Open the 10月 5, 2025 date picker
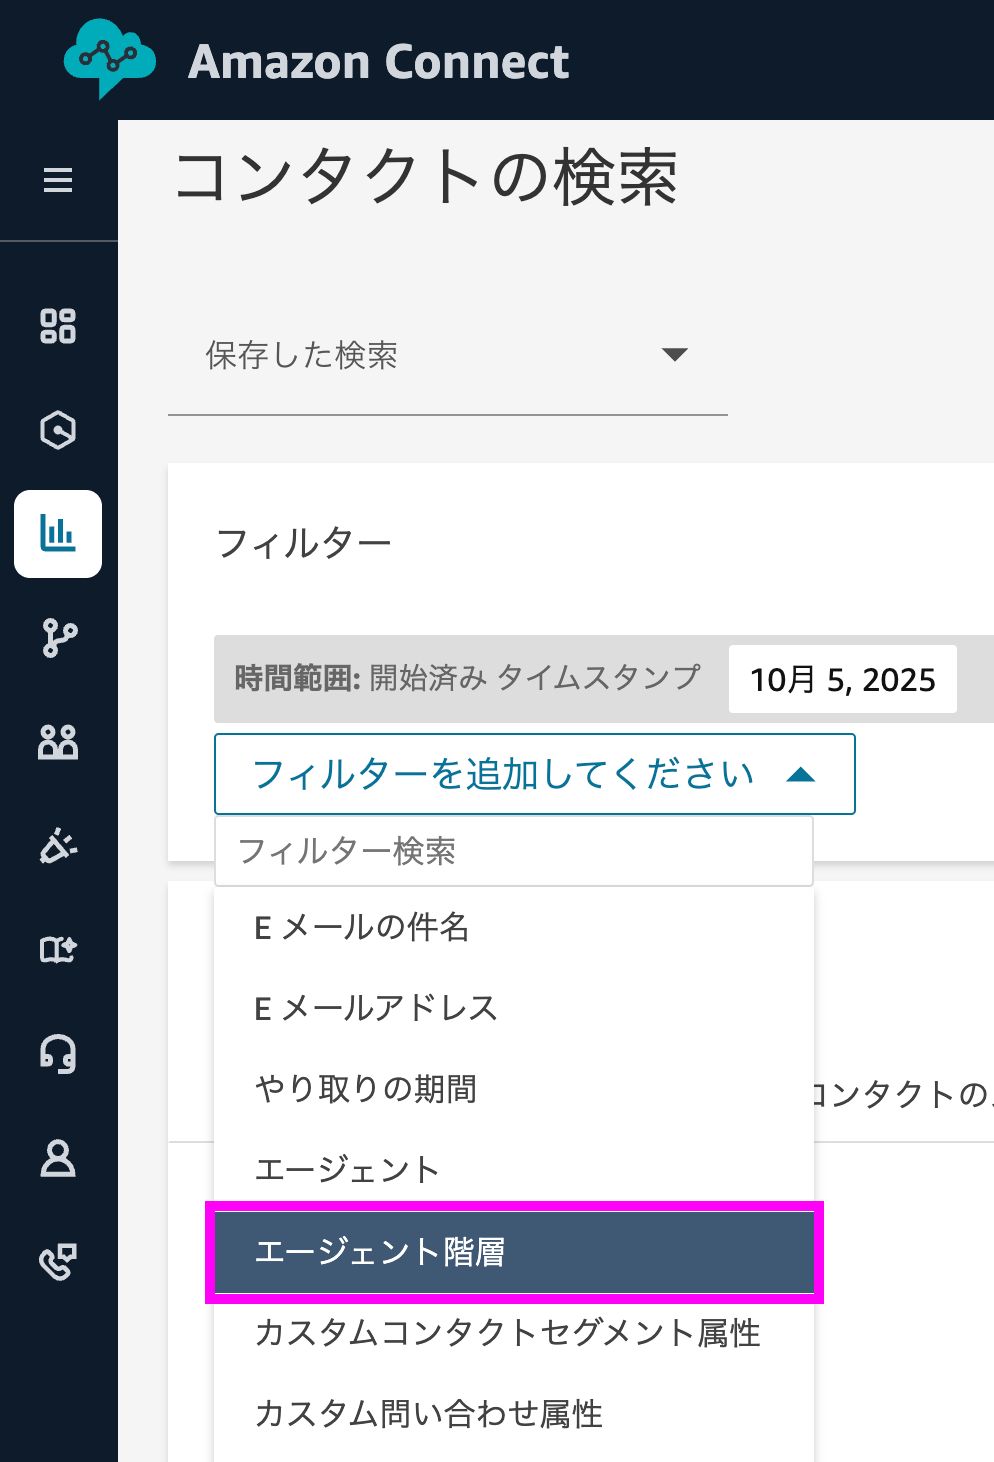 (842, 680)
